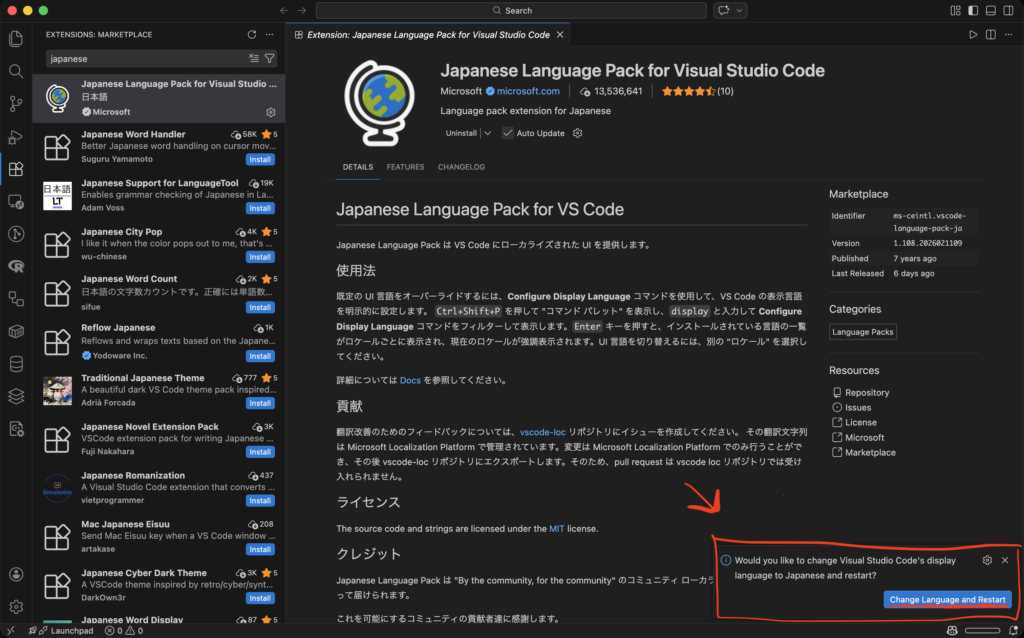The width and height of the screenshot is (1024, 638).
Task: Open the chat dropdown chevron in title bar
Action: 741,10
